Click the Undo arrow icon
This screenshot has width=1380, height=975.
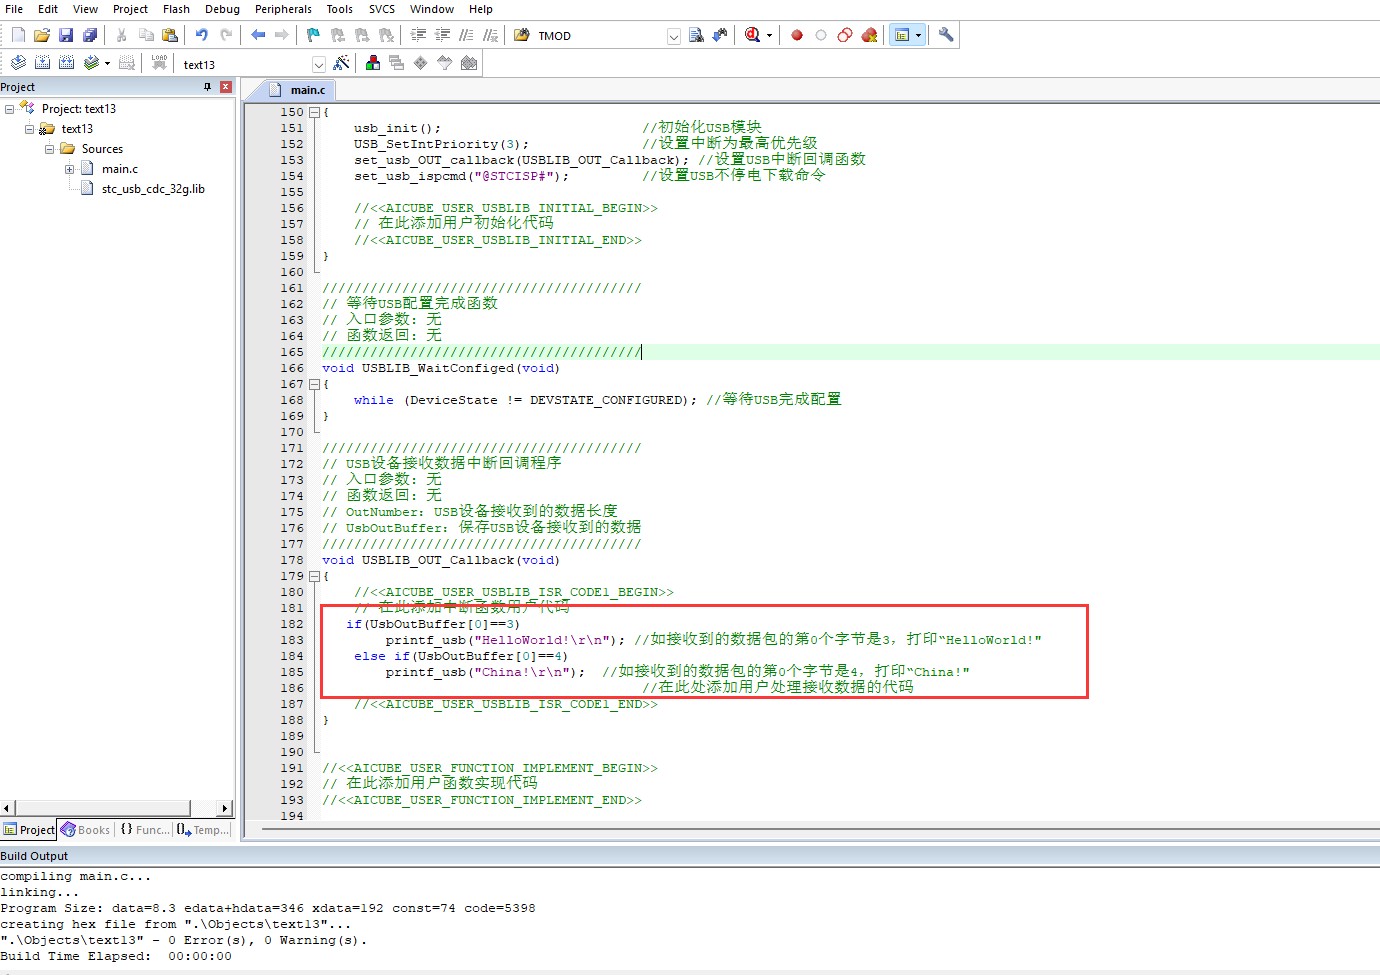[202, 35]
